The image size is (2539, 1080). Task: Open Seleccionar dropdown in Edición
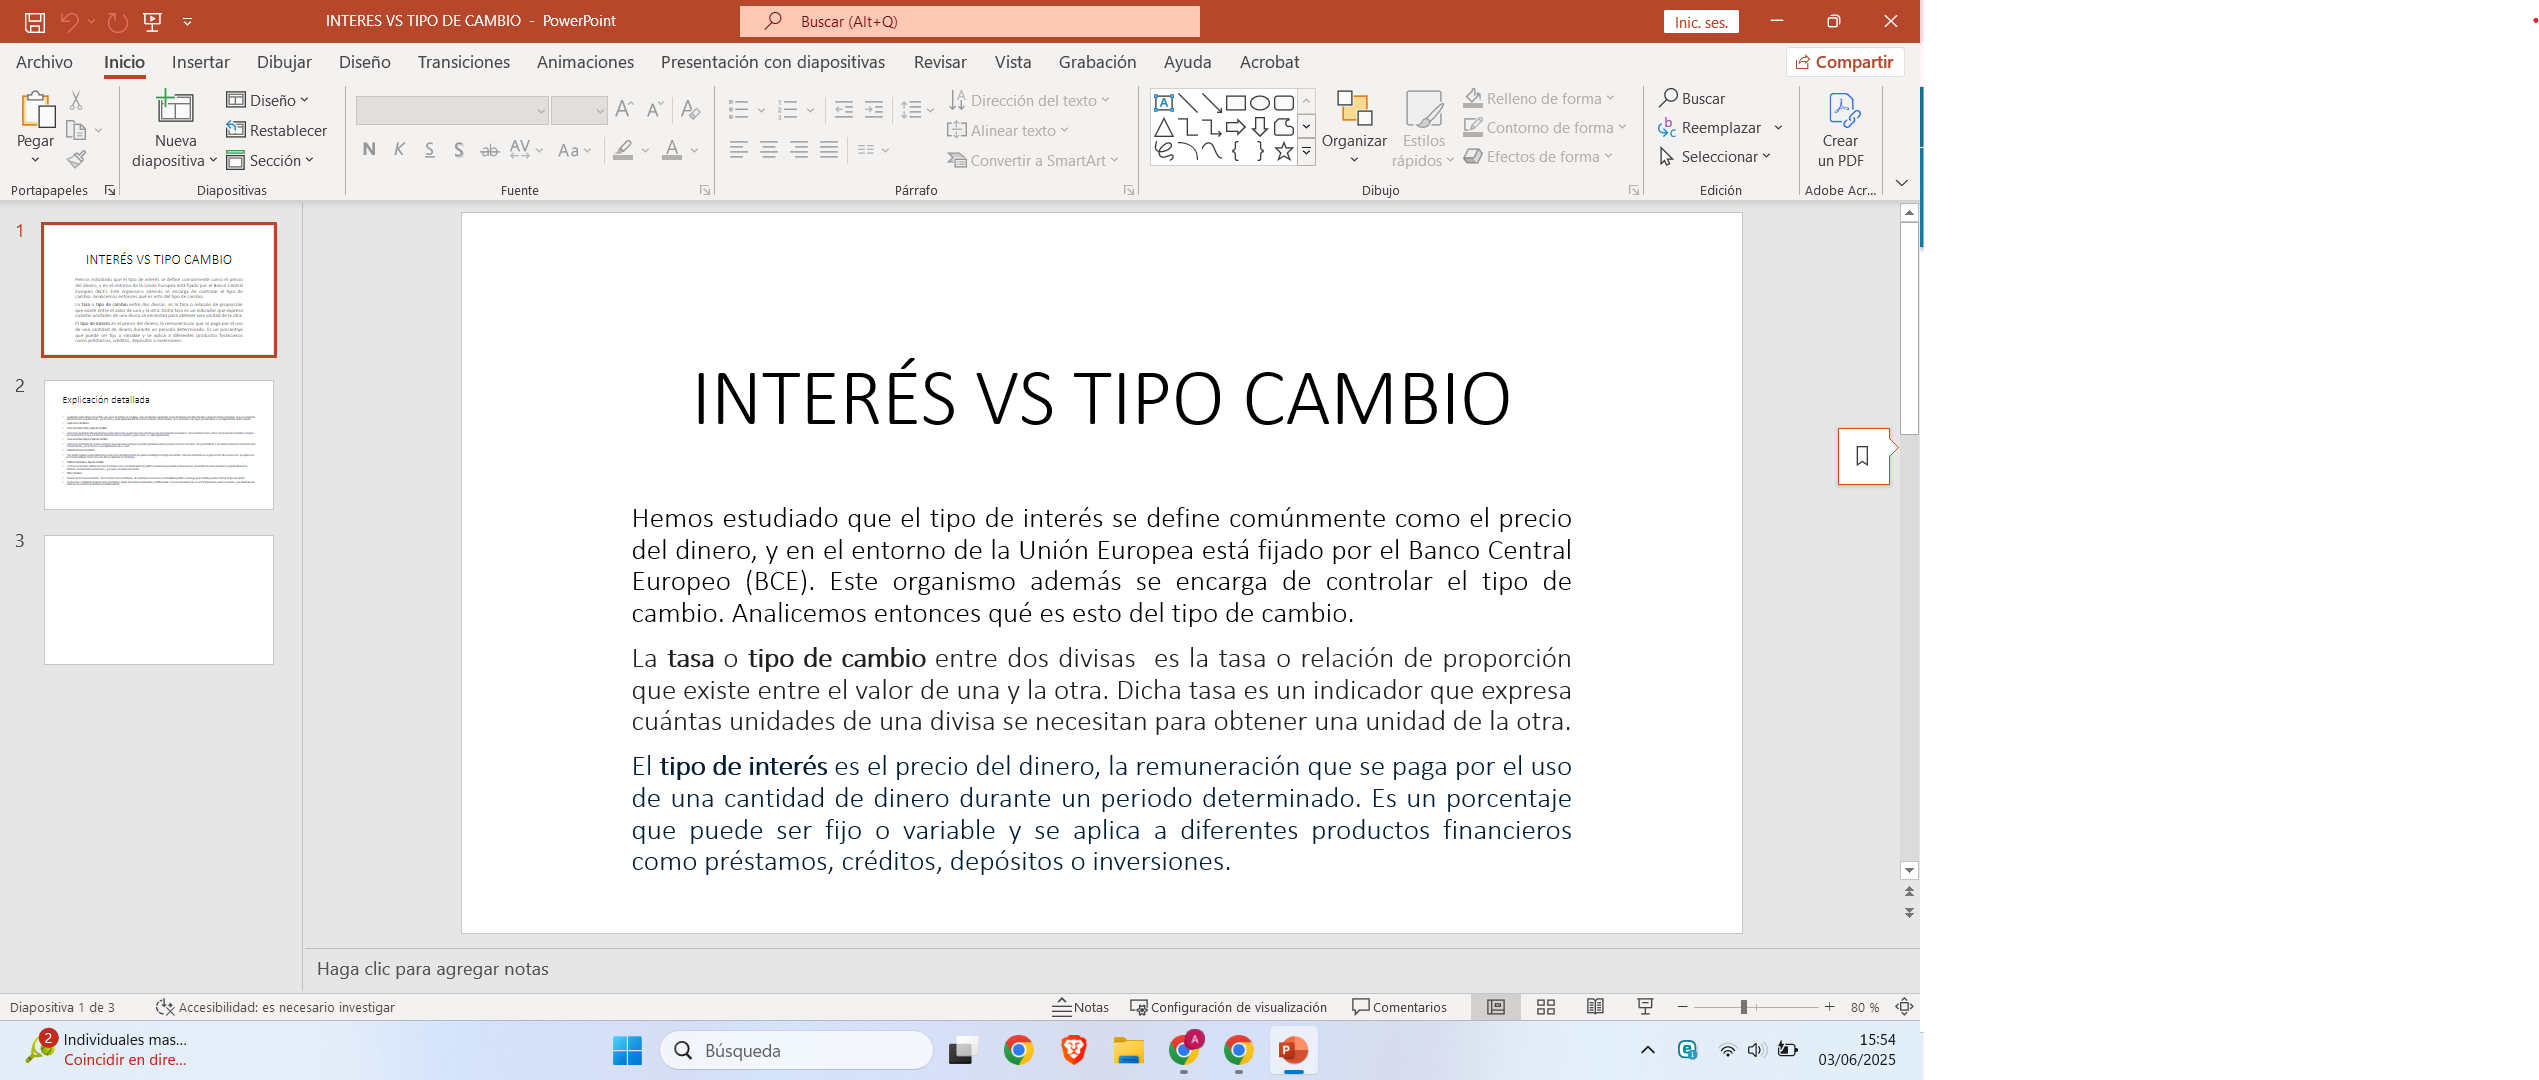(1715, 156)
